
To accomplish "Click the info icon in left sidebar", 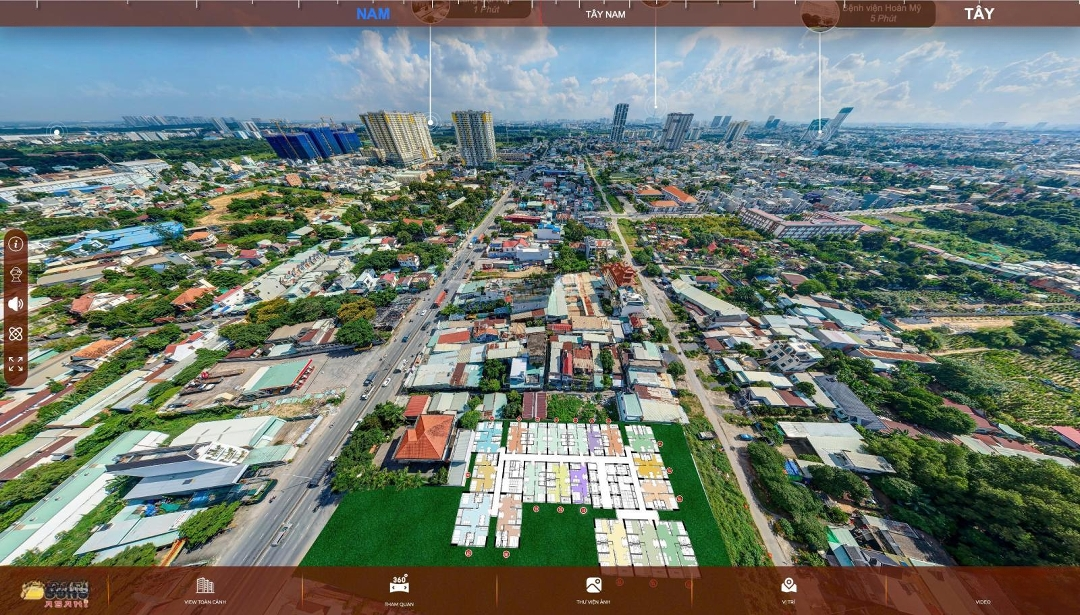I will [15, 244].
